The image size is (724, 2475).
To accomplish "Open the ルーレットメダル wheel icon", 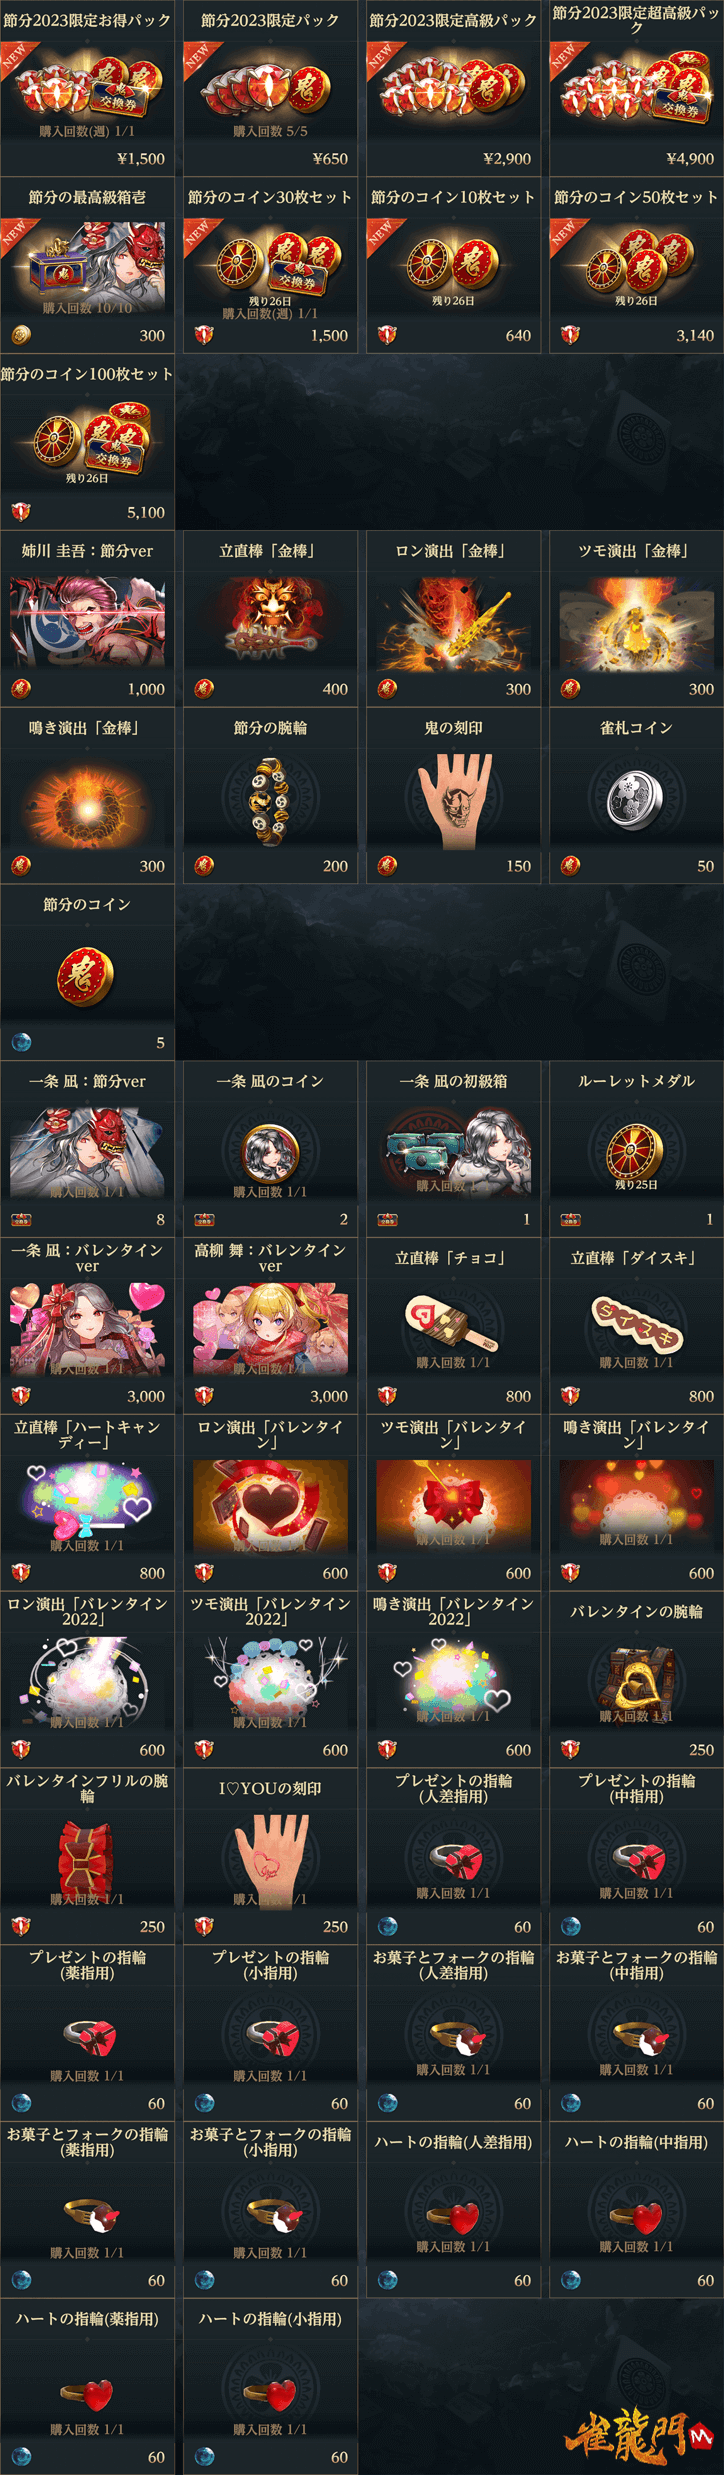I will (636, 1150).
